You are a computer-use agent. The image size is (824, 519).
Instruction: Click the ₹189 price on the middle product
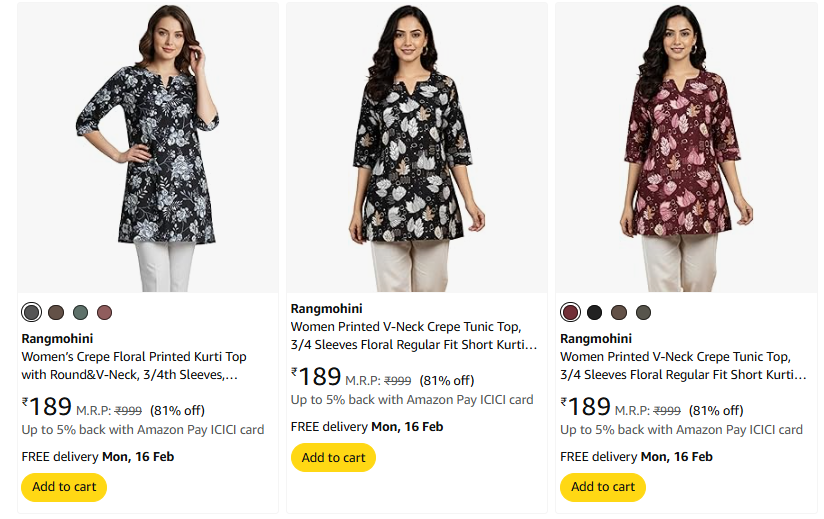pyautogui.click(x=317, y=377)
